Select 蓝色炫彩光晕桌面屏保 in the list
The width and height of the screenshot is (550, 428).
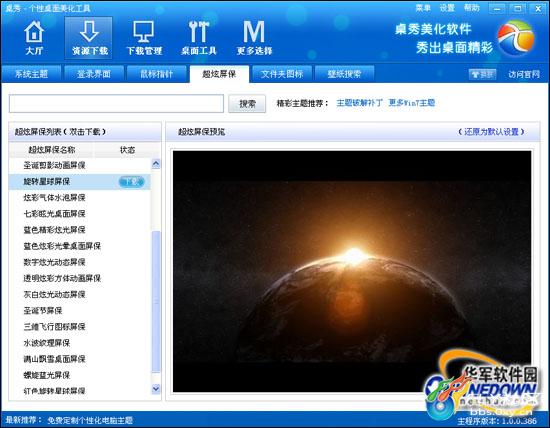[x=80, y=246]
